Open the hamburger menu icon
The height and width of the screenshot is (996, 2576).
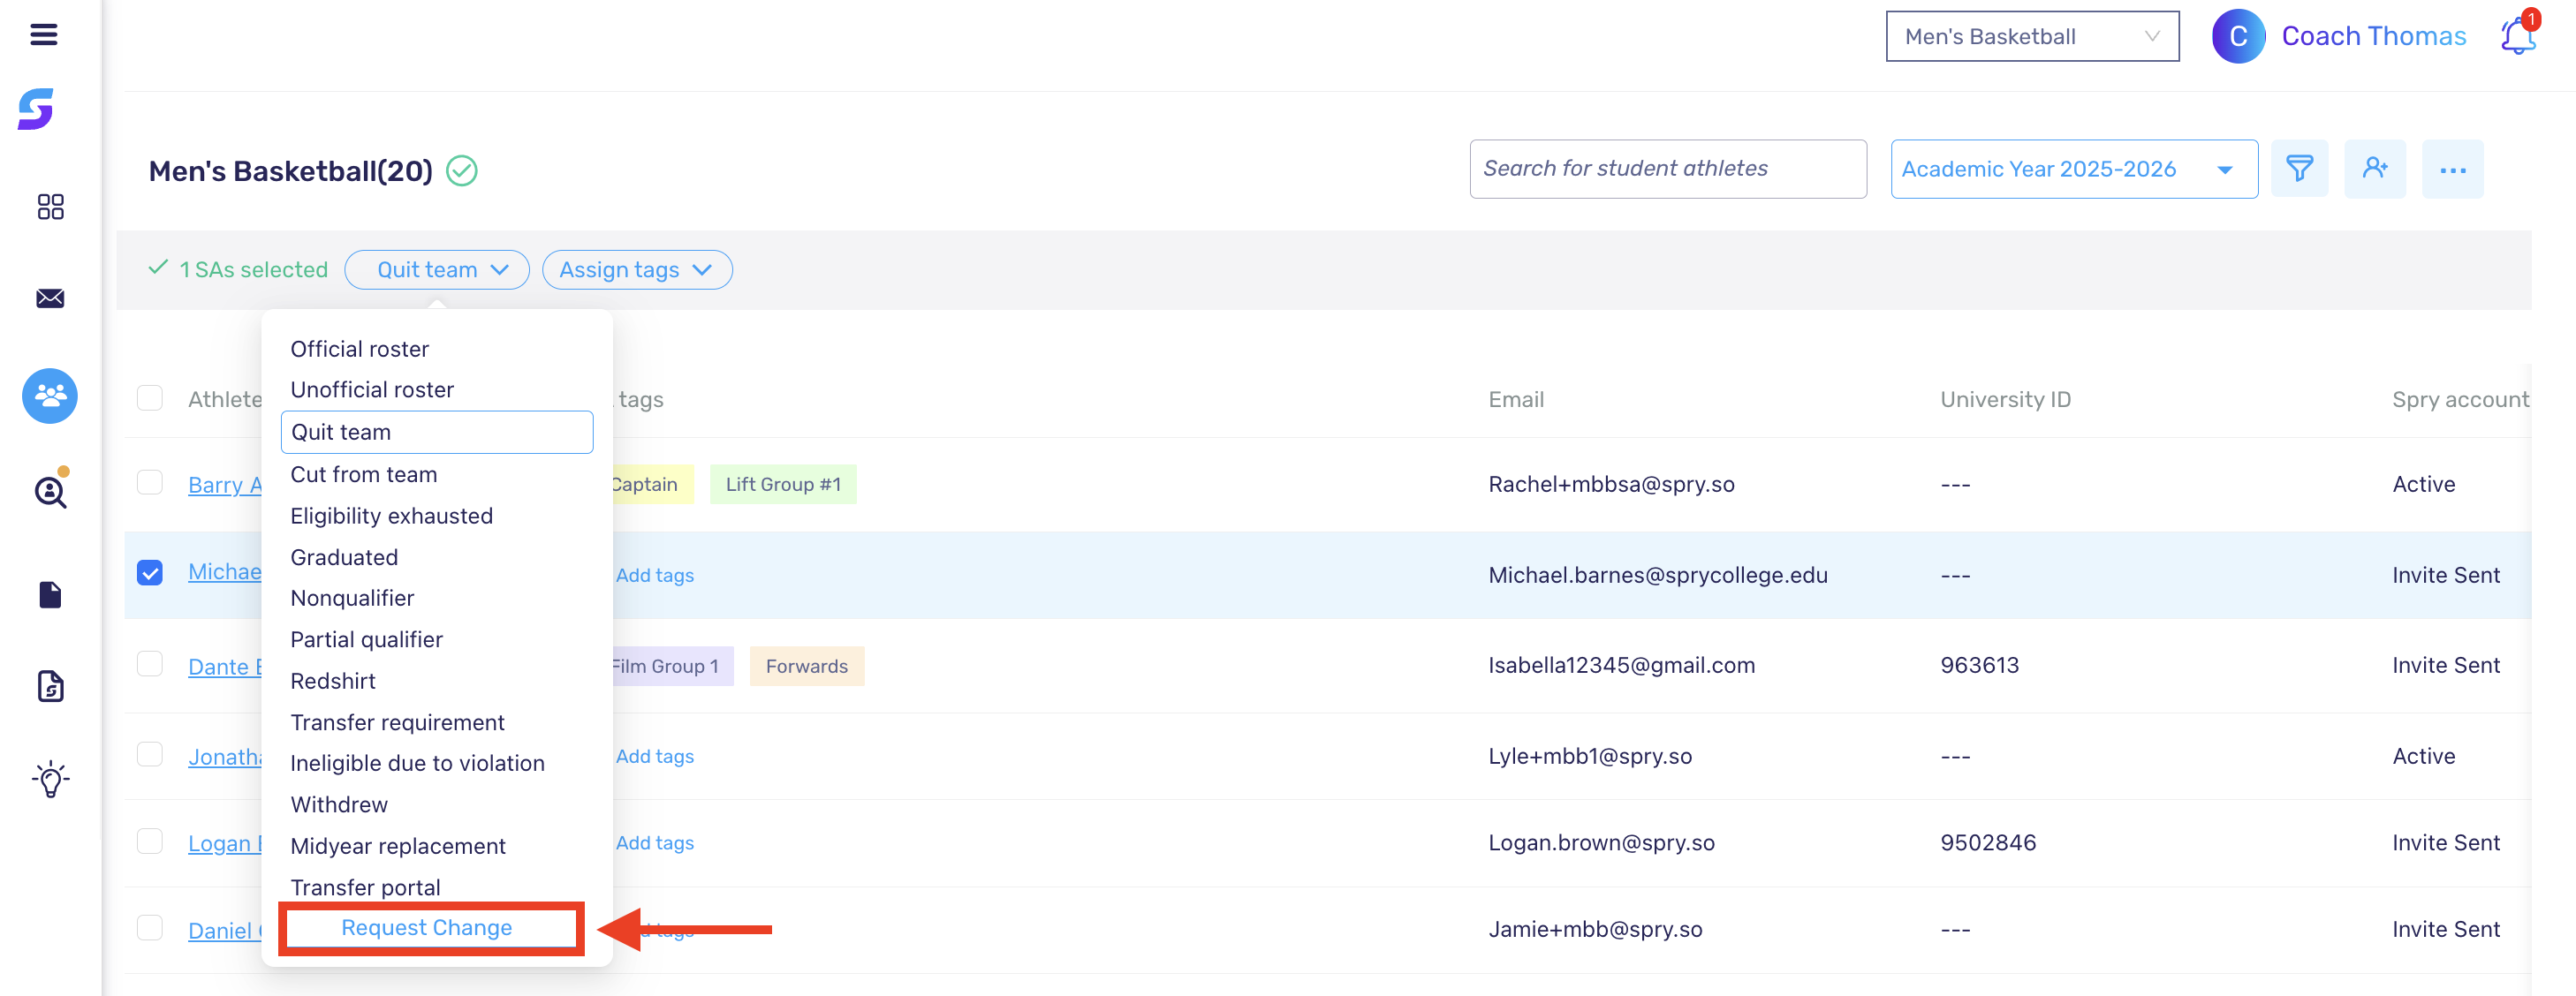pyautogui.click(x=43, y=35)
